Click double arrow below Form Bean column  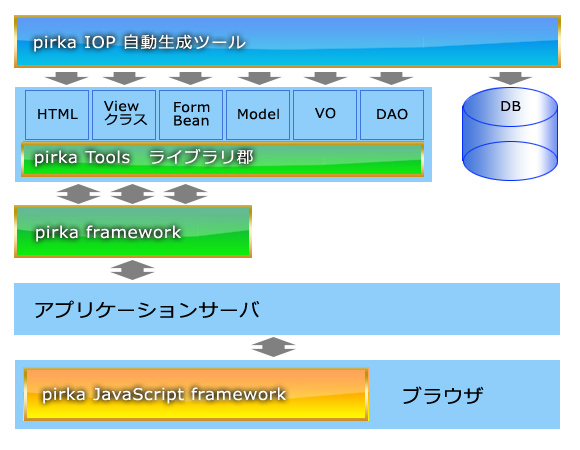coord(185,194)
